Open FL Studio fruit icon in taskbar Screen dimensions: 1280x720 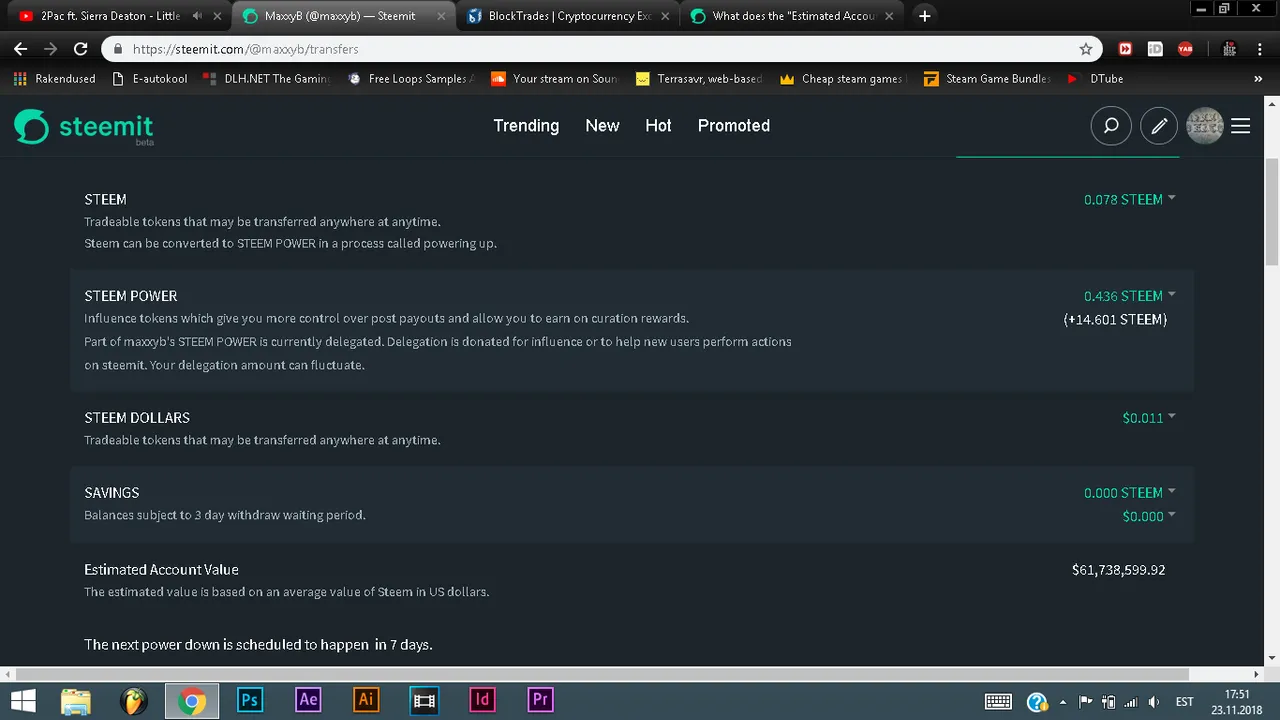(134, 701)
